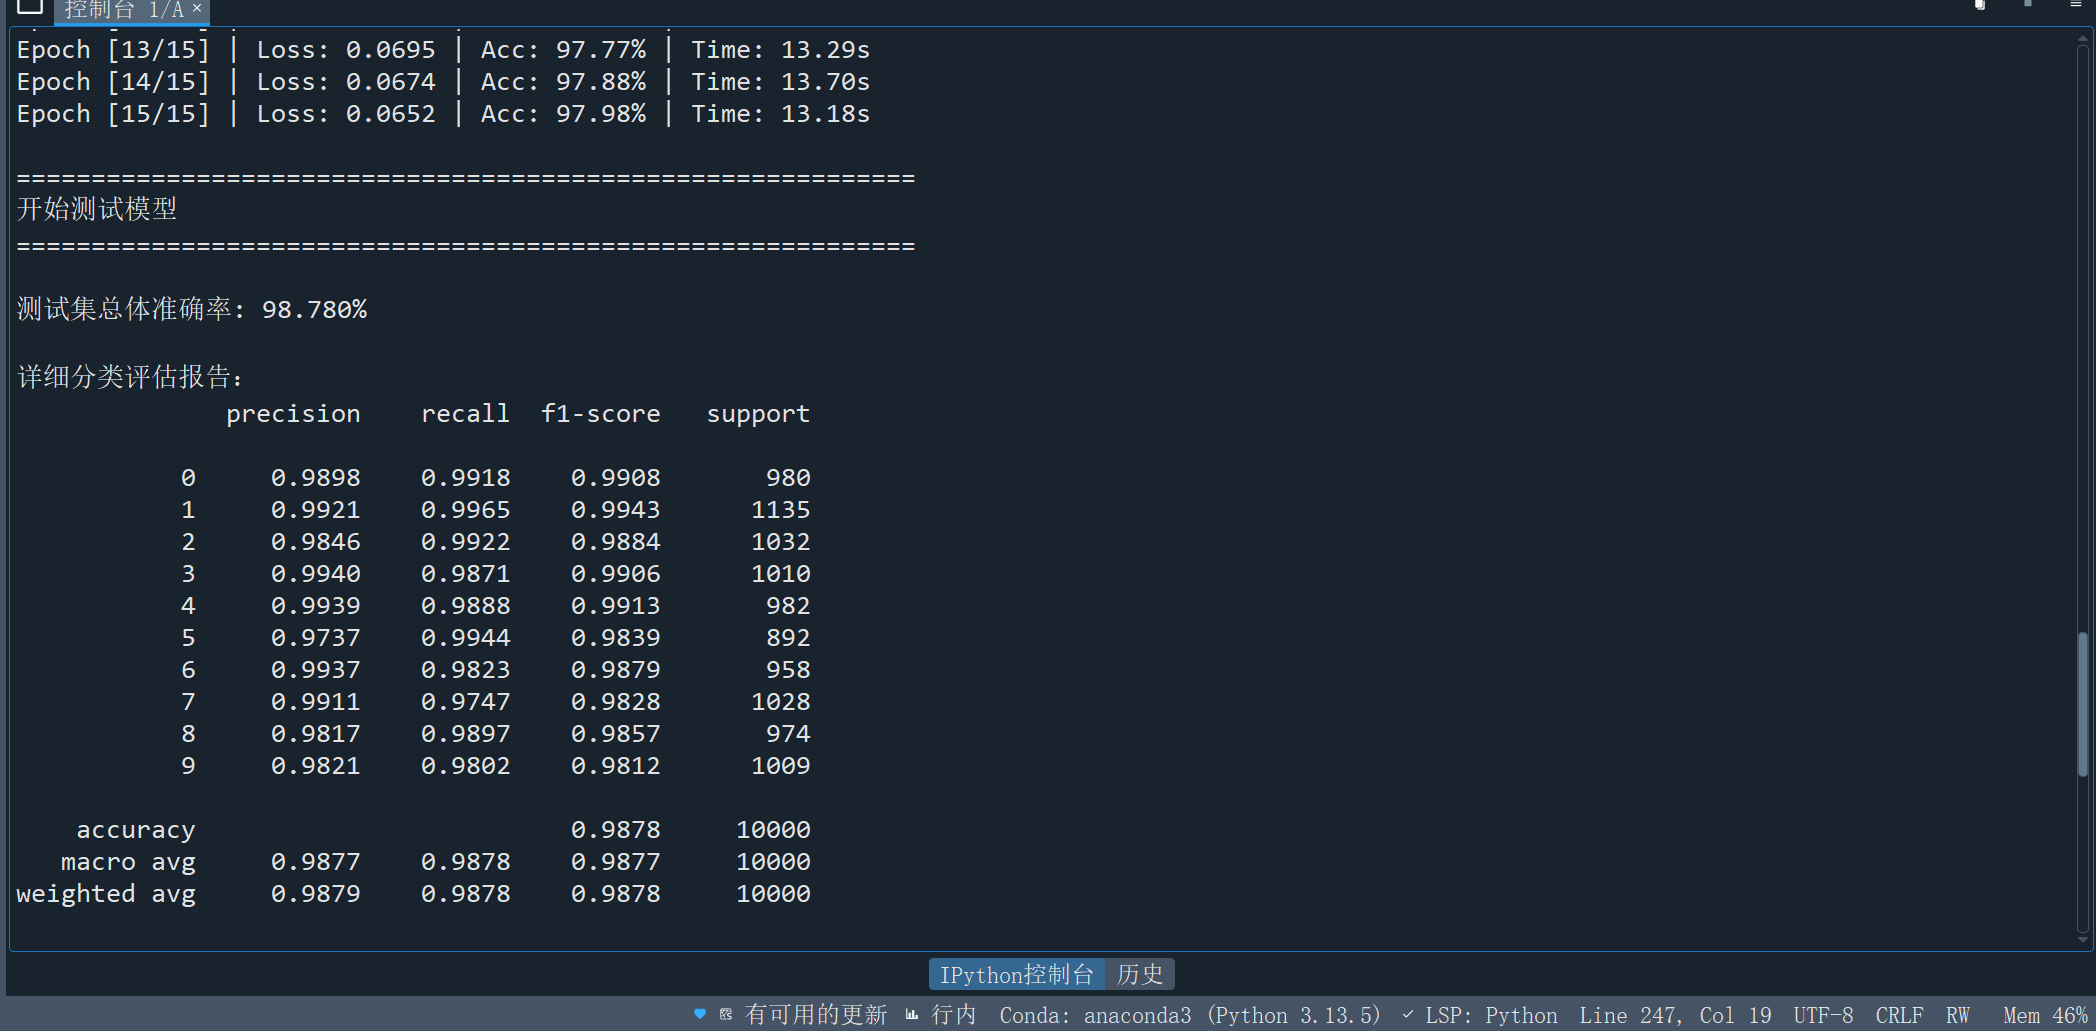Image resolution: width=2096 pixels, height=1031 pixels.
Task: Open the Conda: anaconda3 environment status
Action: pyautogui.click(x=1190, y=1015)
